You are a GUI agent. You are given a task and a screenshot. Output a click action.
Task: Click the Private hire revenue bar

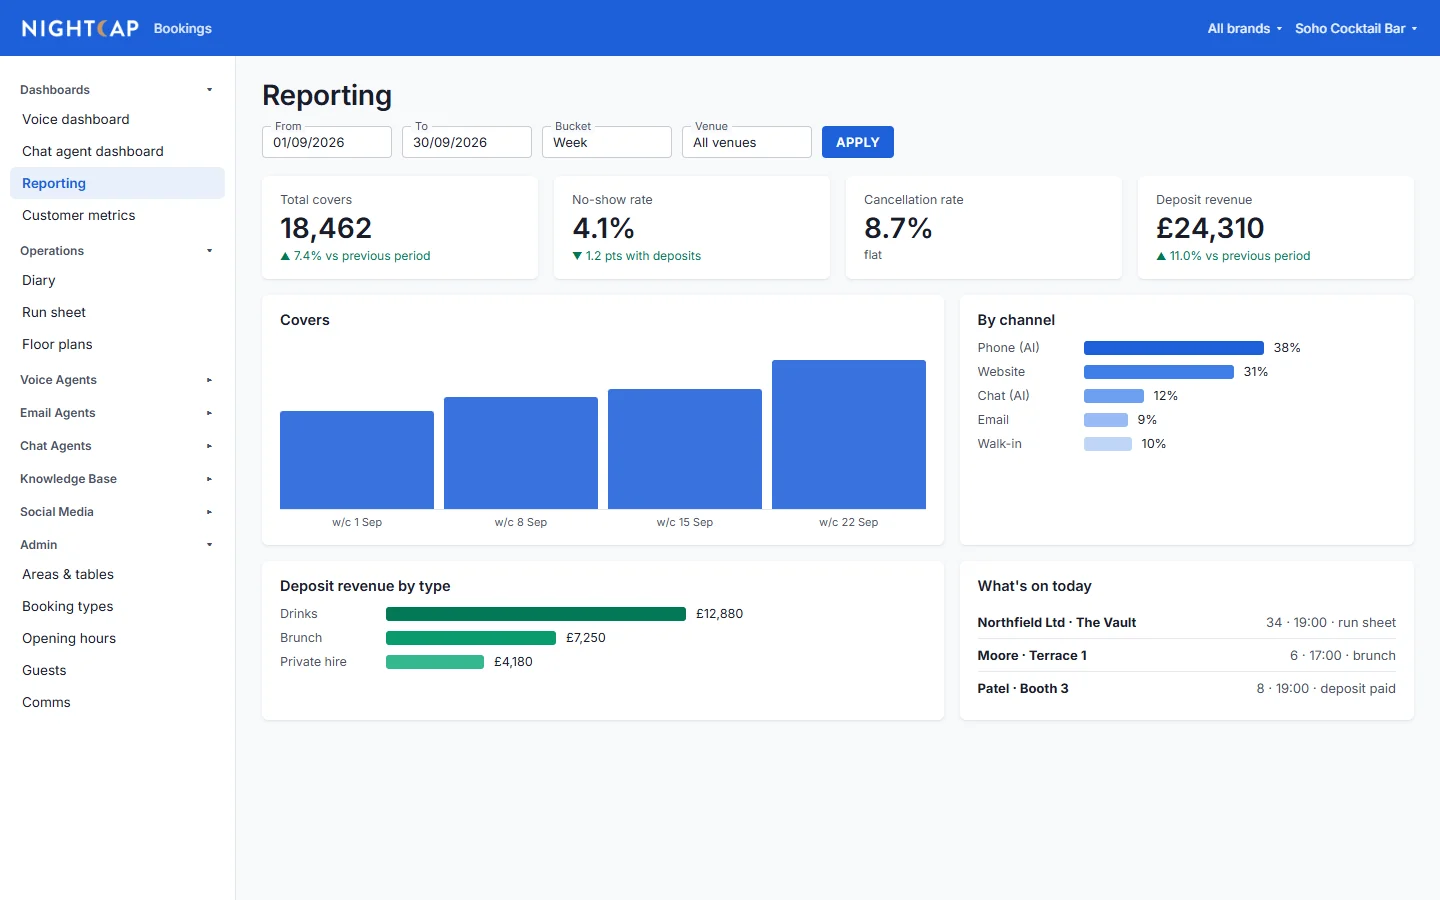click(x=435, y=662)
